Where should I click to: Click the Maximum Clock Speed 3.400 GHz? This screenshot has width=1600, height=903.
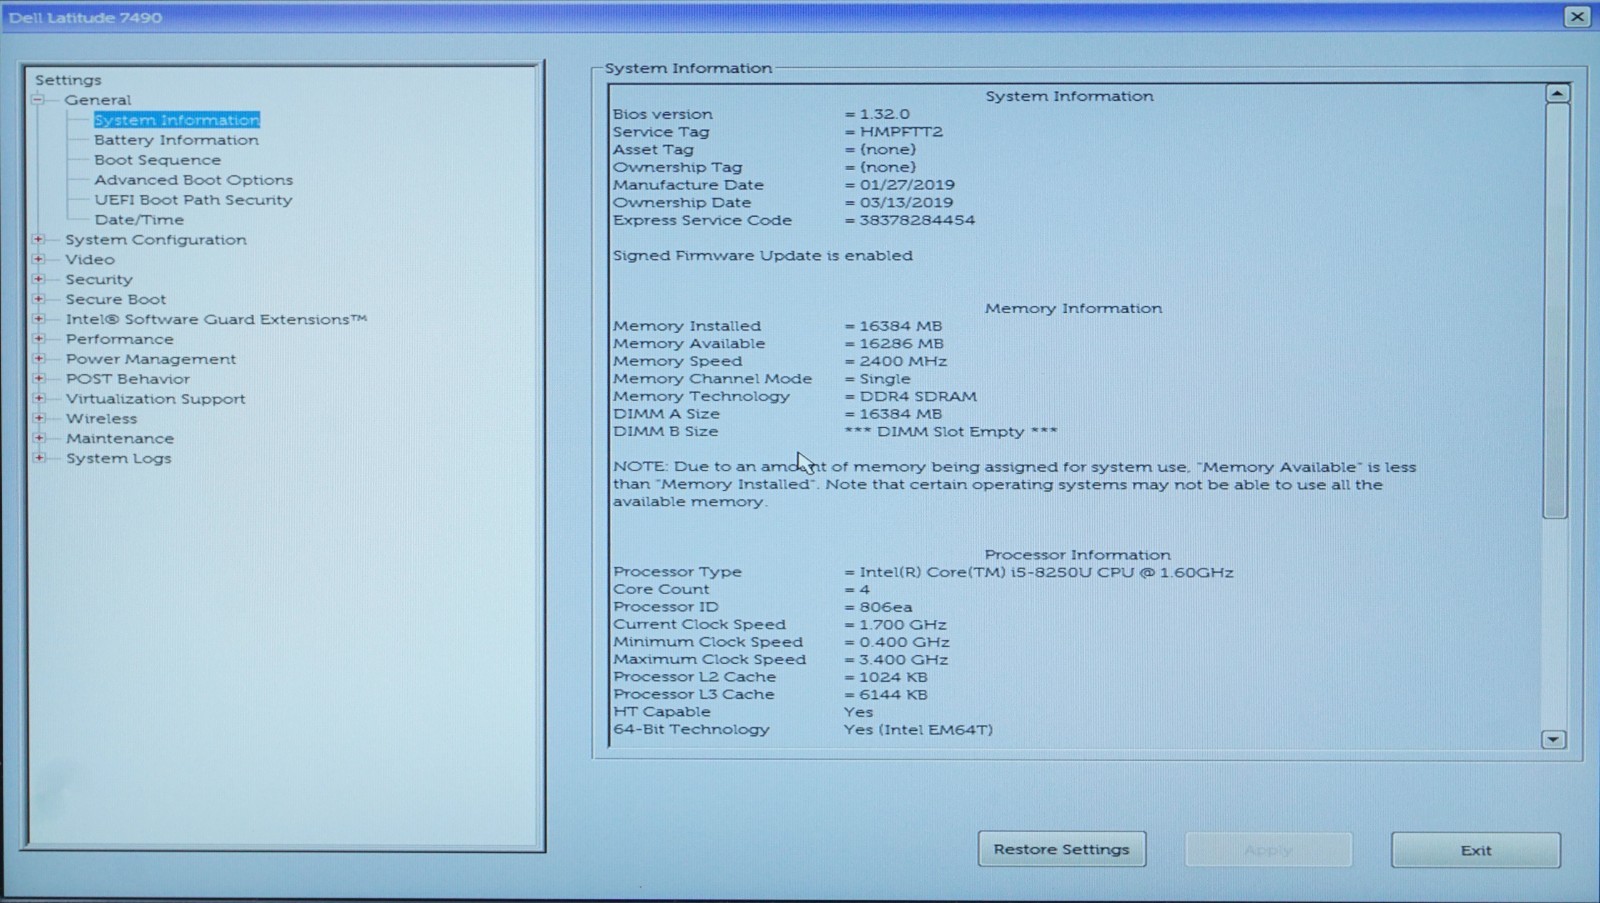pos(904,660)
